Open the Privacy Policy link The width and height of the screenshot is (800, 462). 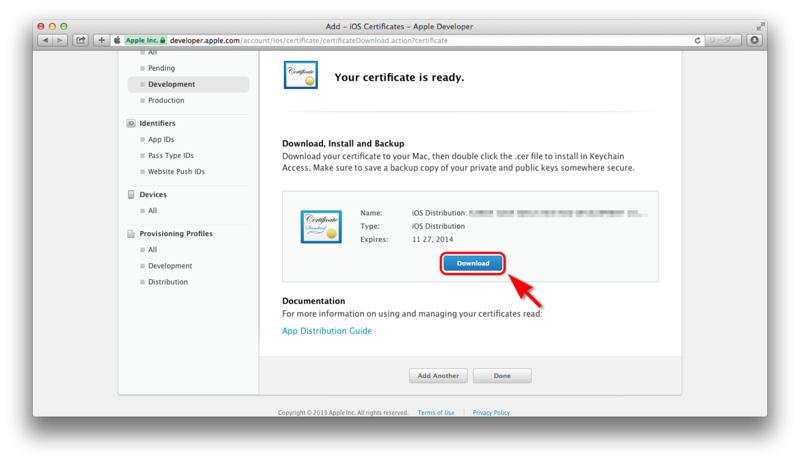point(491,413)
